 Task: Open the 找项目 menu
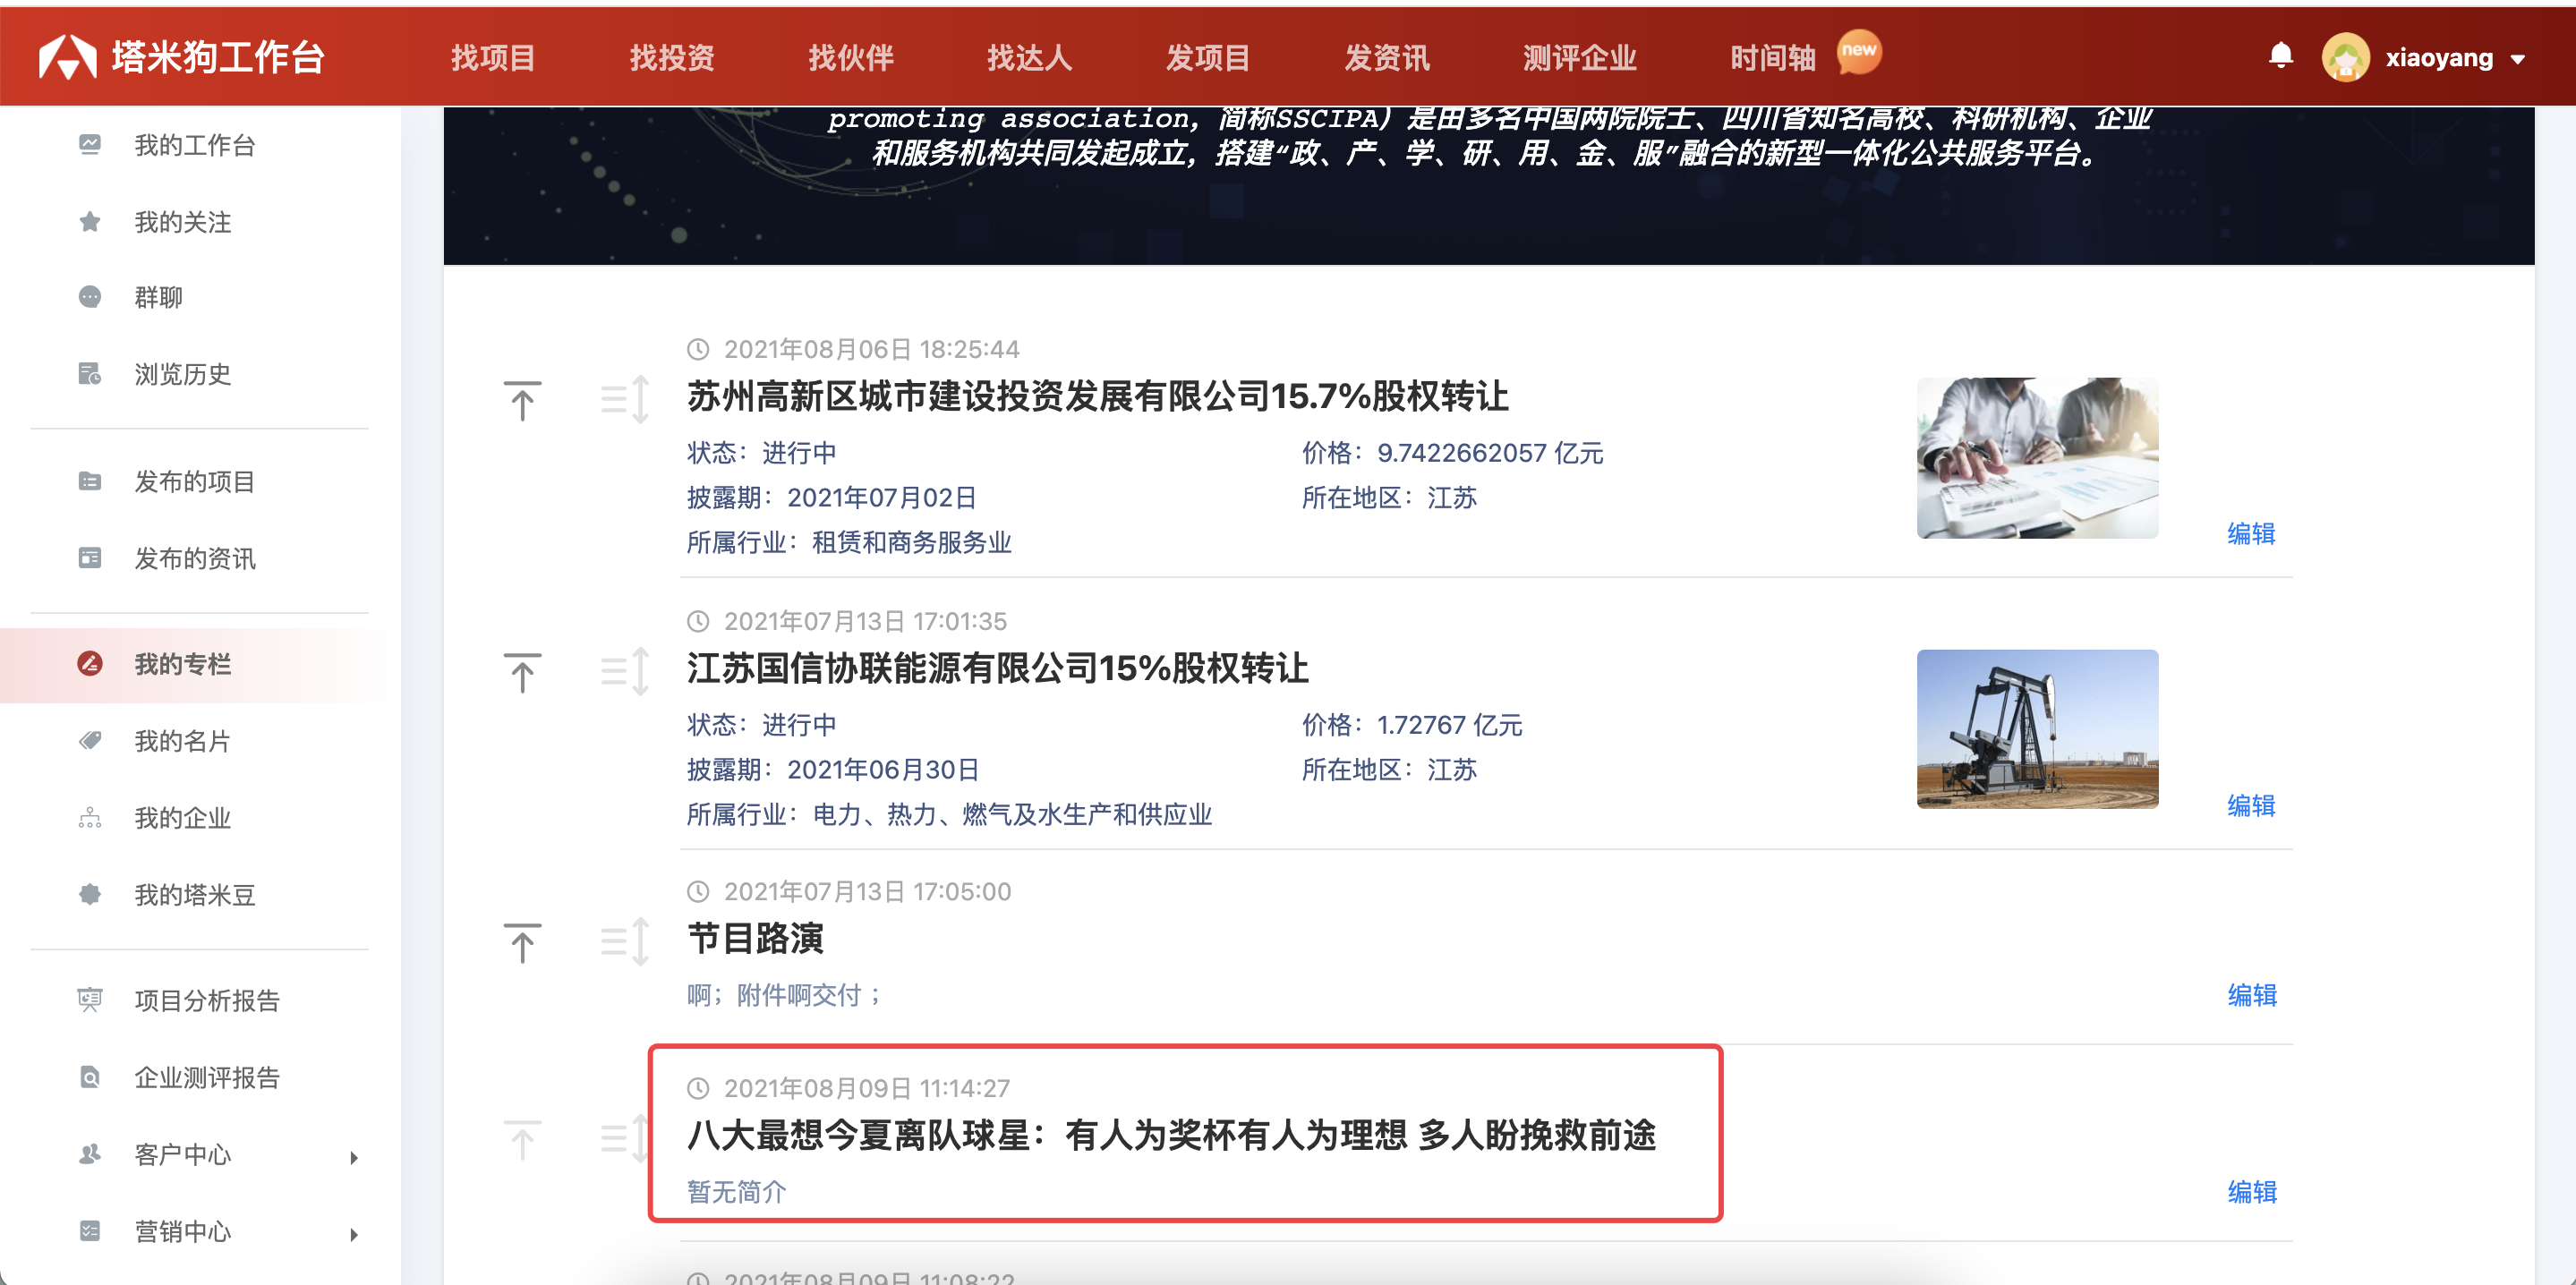[x=493, y=58]
